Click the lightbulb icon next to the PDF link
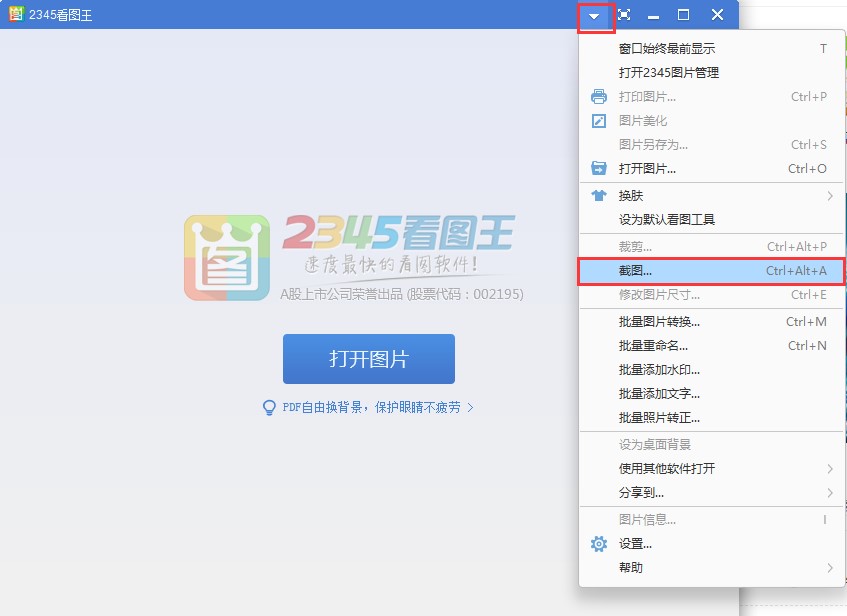Image resolution: width=847 pixels, height=616 pixels. 268,407
